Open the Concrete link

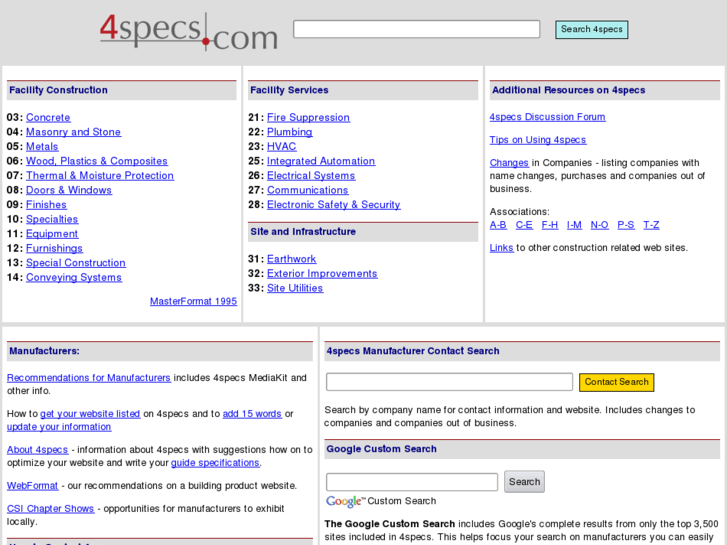(x=48, y=117)
